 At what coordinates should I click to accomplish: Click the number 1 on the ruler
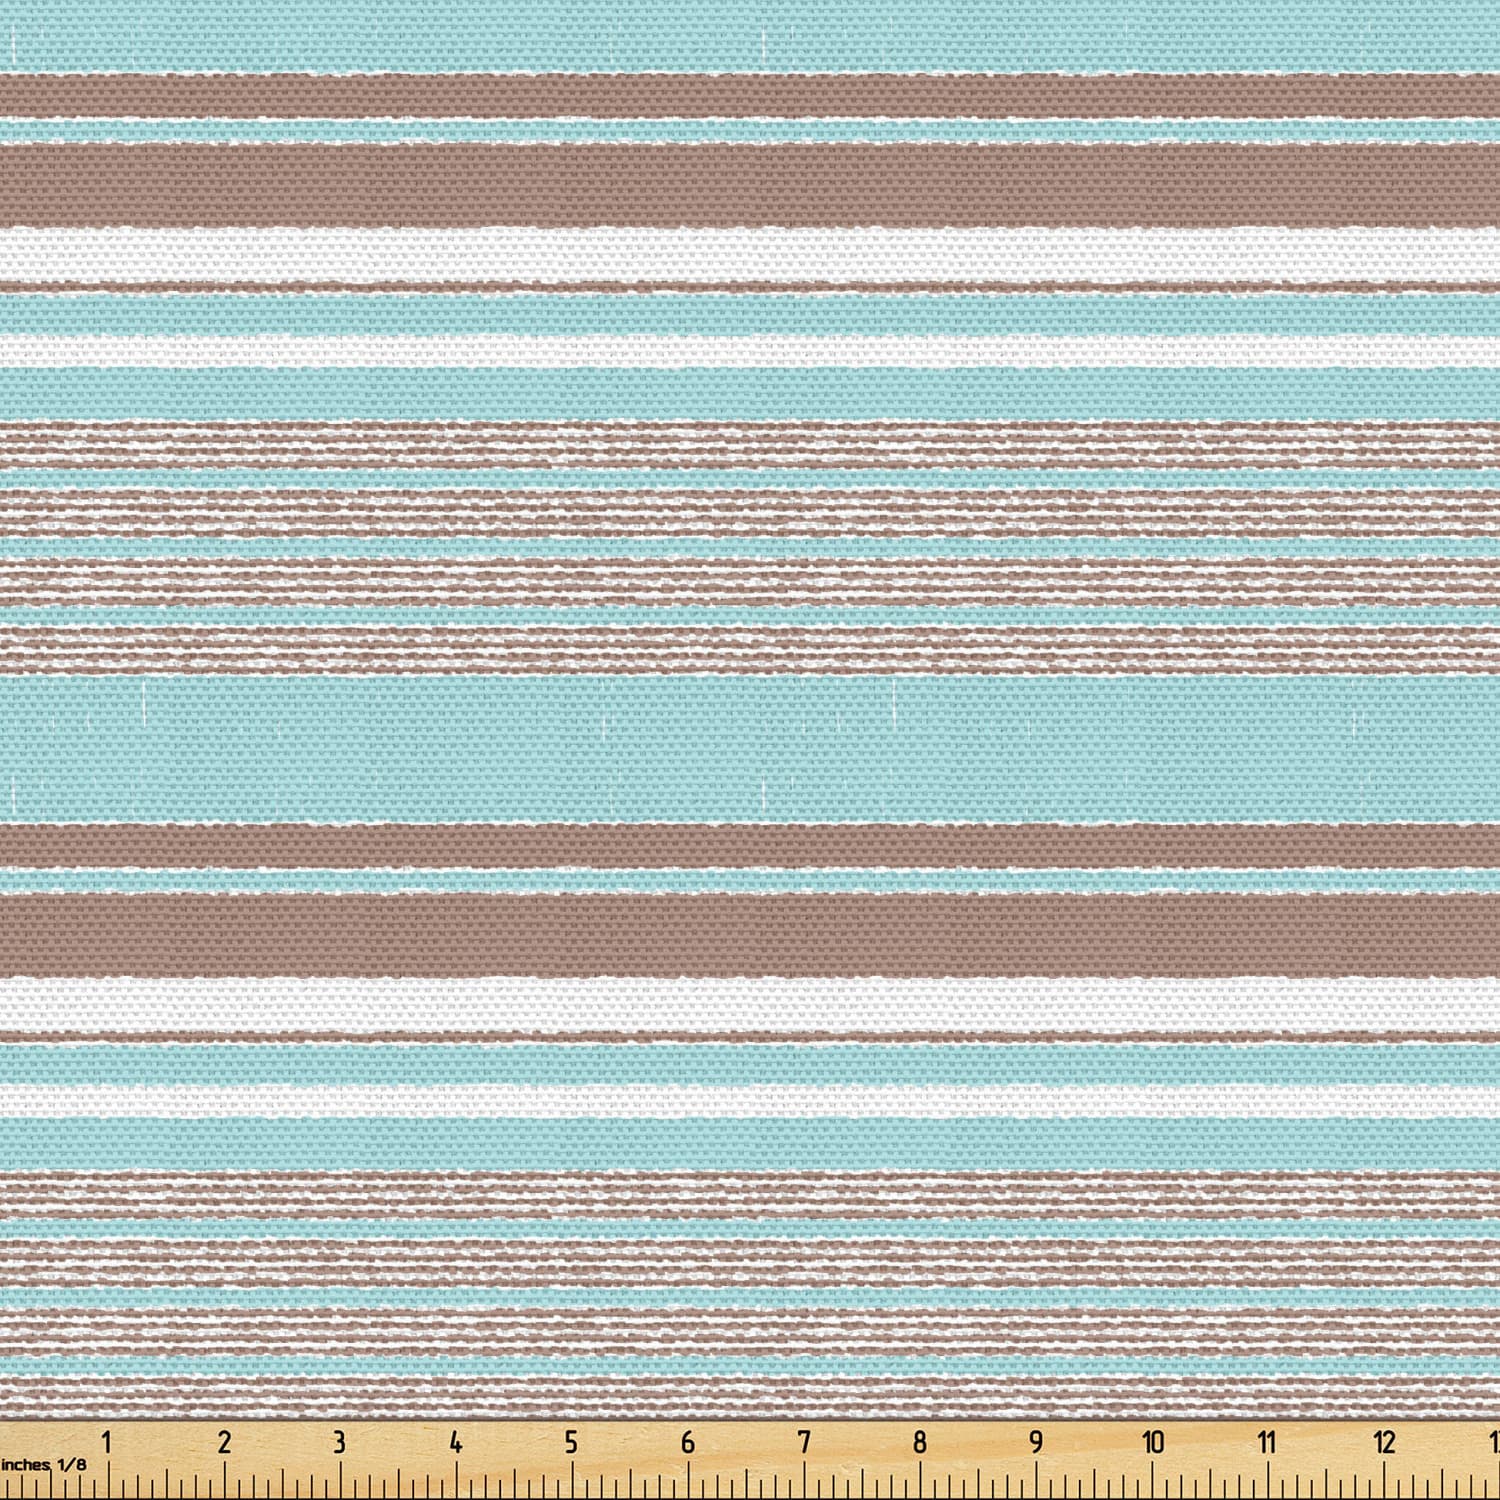tap(108, 1441)
